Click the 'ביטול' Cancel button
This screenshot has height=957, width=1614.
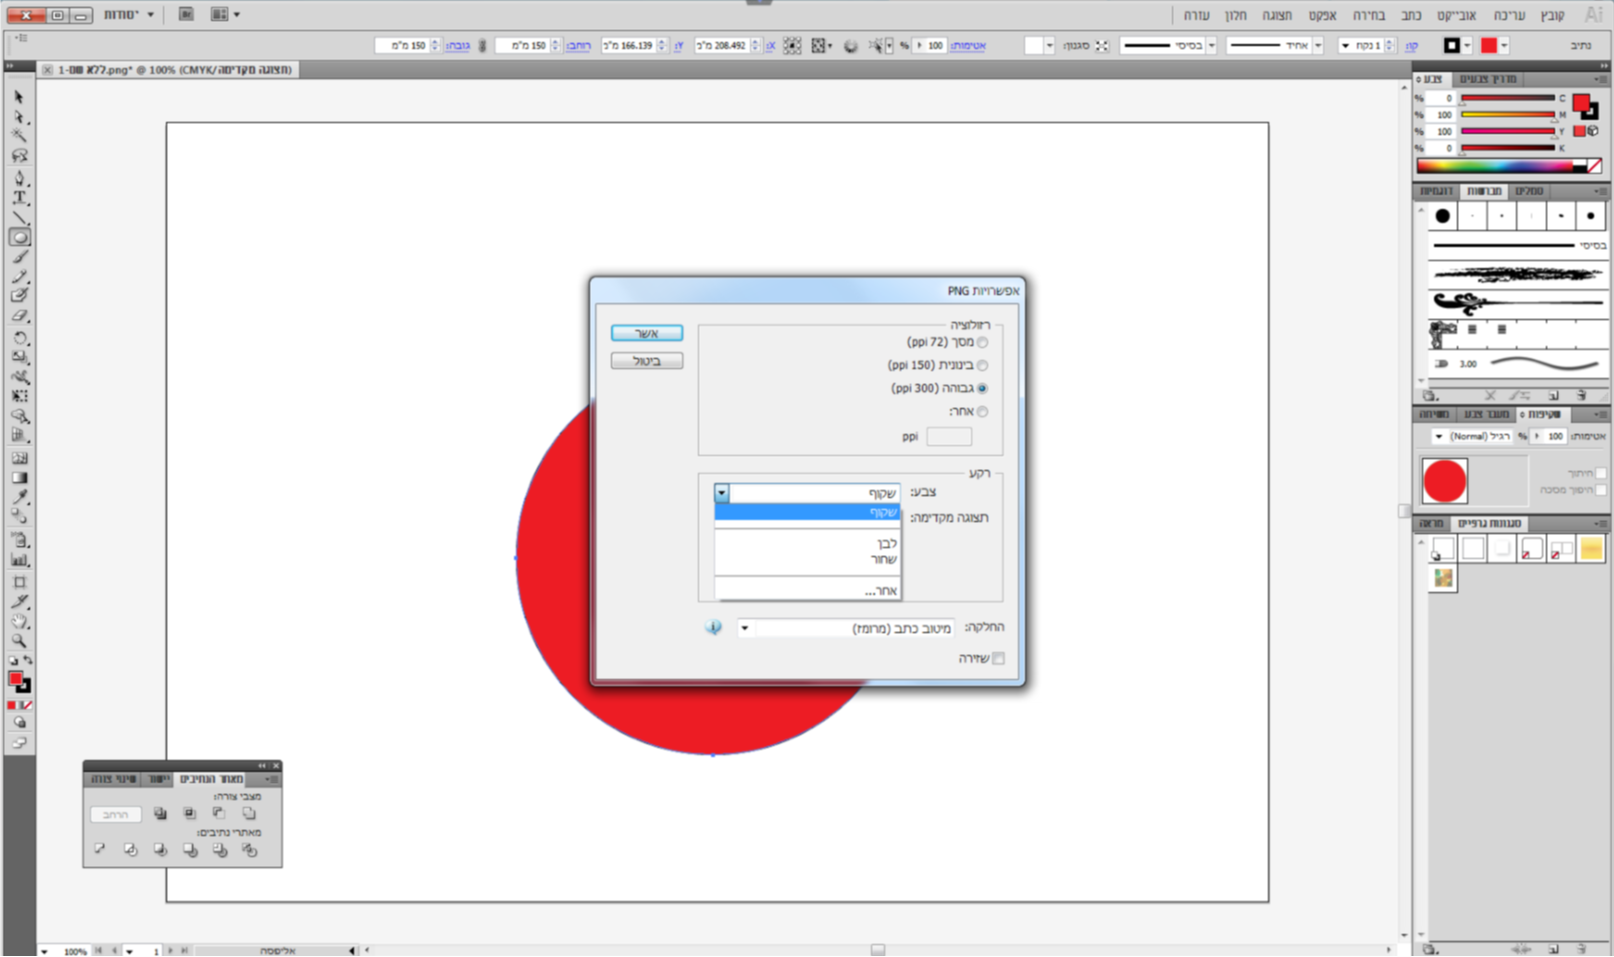[x=647, y=361]
